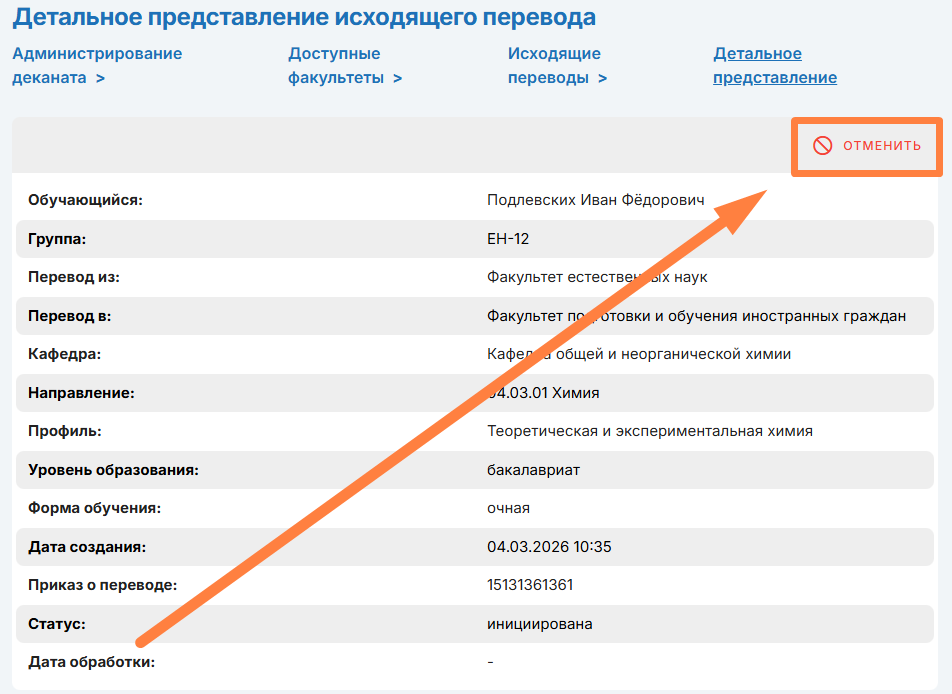Click the Теоретическая и экспериментальная химия profile
952x694 pixels.
(649, 431)
